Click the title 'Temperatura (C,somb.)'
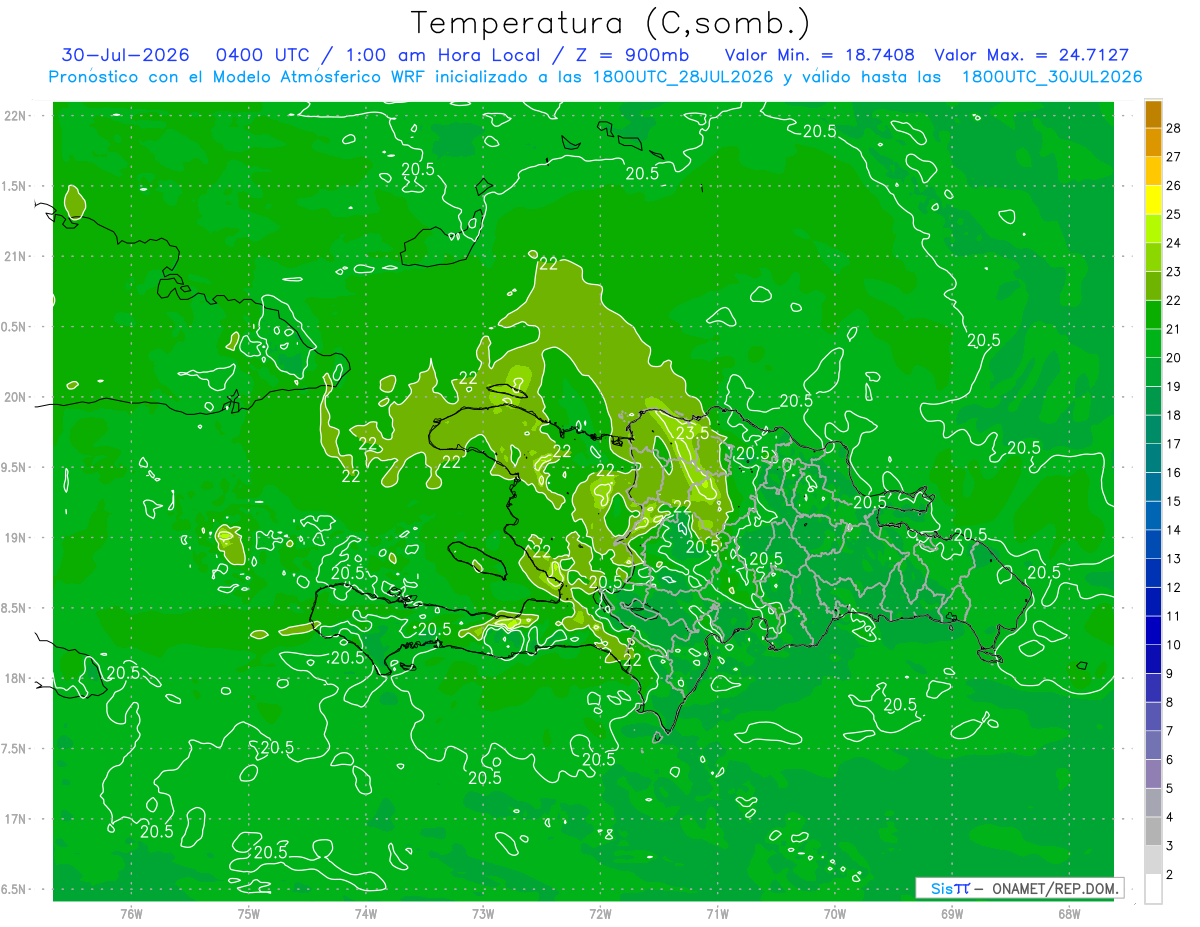 [x=611, y=23]
